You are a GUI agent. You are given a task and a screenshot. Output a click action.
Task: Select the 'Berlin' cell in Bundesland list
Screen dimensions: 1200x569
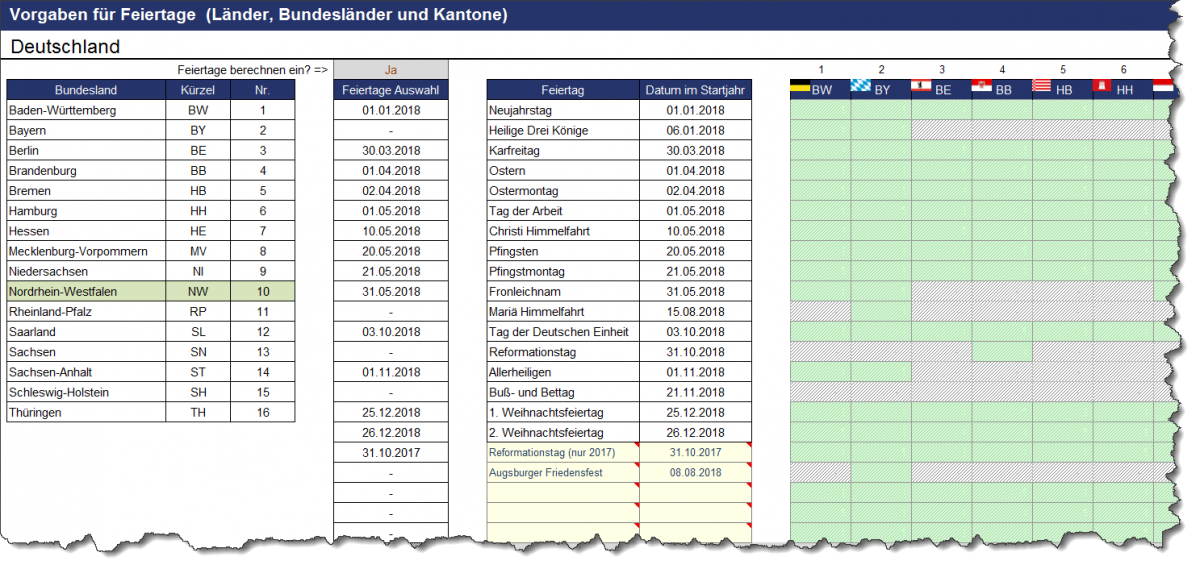pyautogui.click(x=86, y=151)
